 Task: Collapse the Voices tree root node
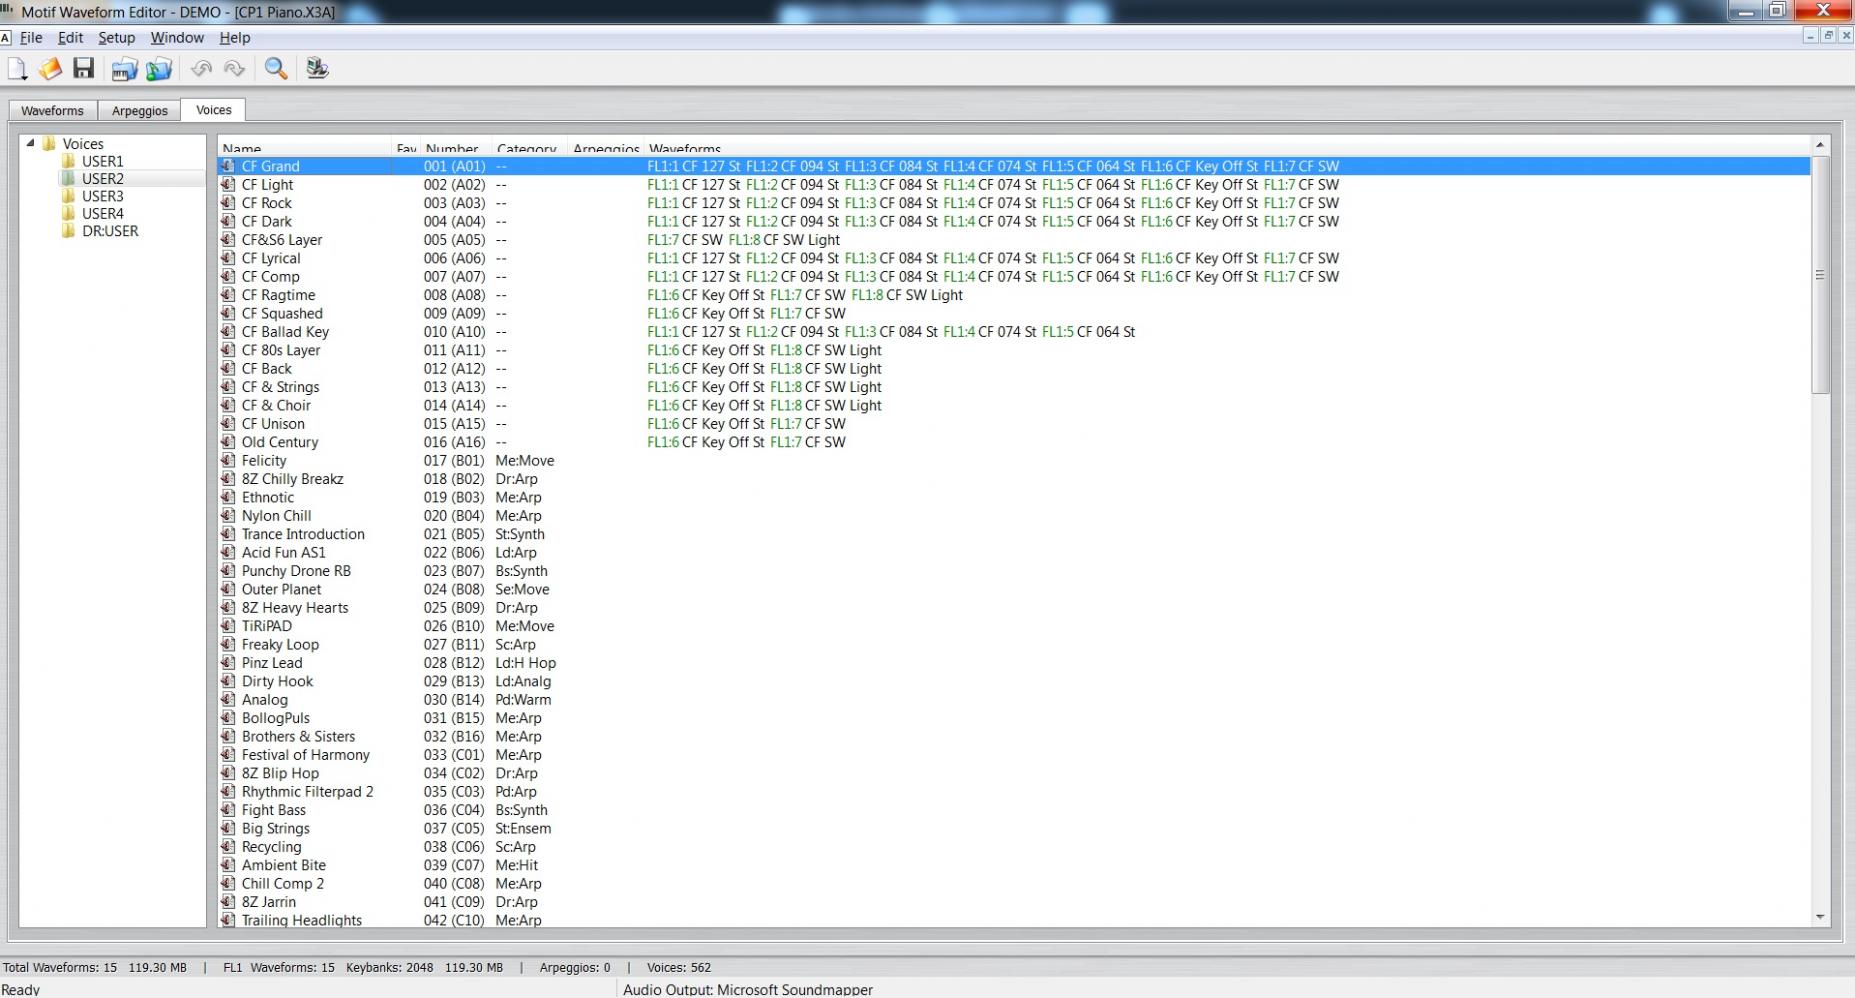30,143
